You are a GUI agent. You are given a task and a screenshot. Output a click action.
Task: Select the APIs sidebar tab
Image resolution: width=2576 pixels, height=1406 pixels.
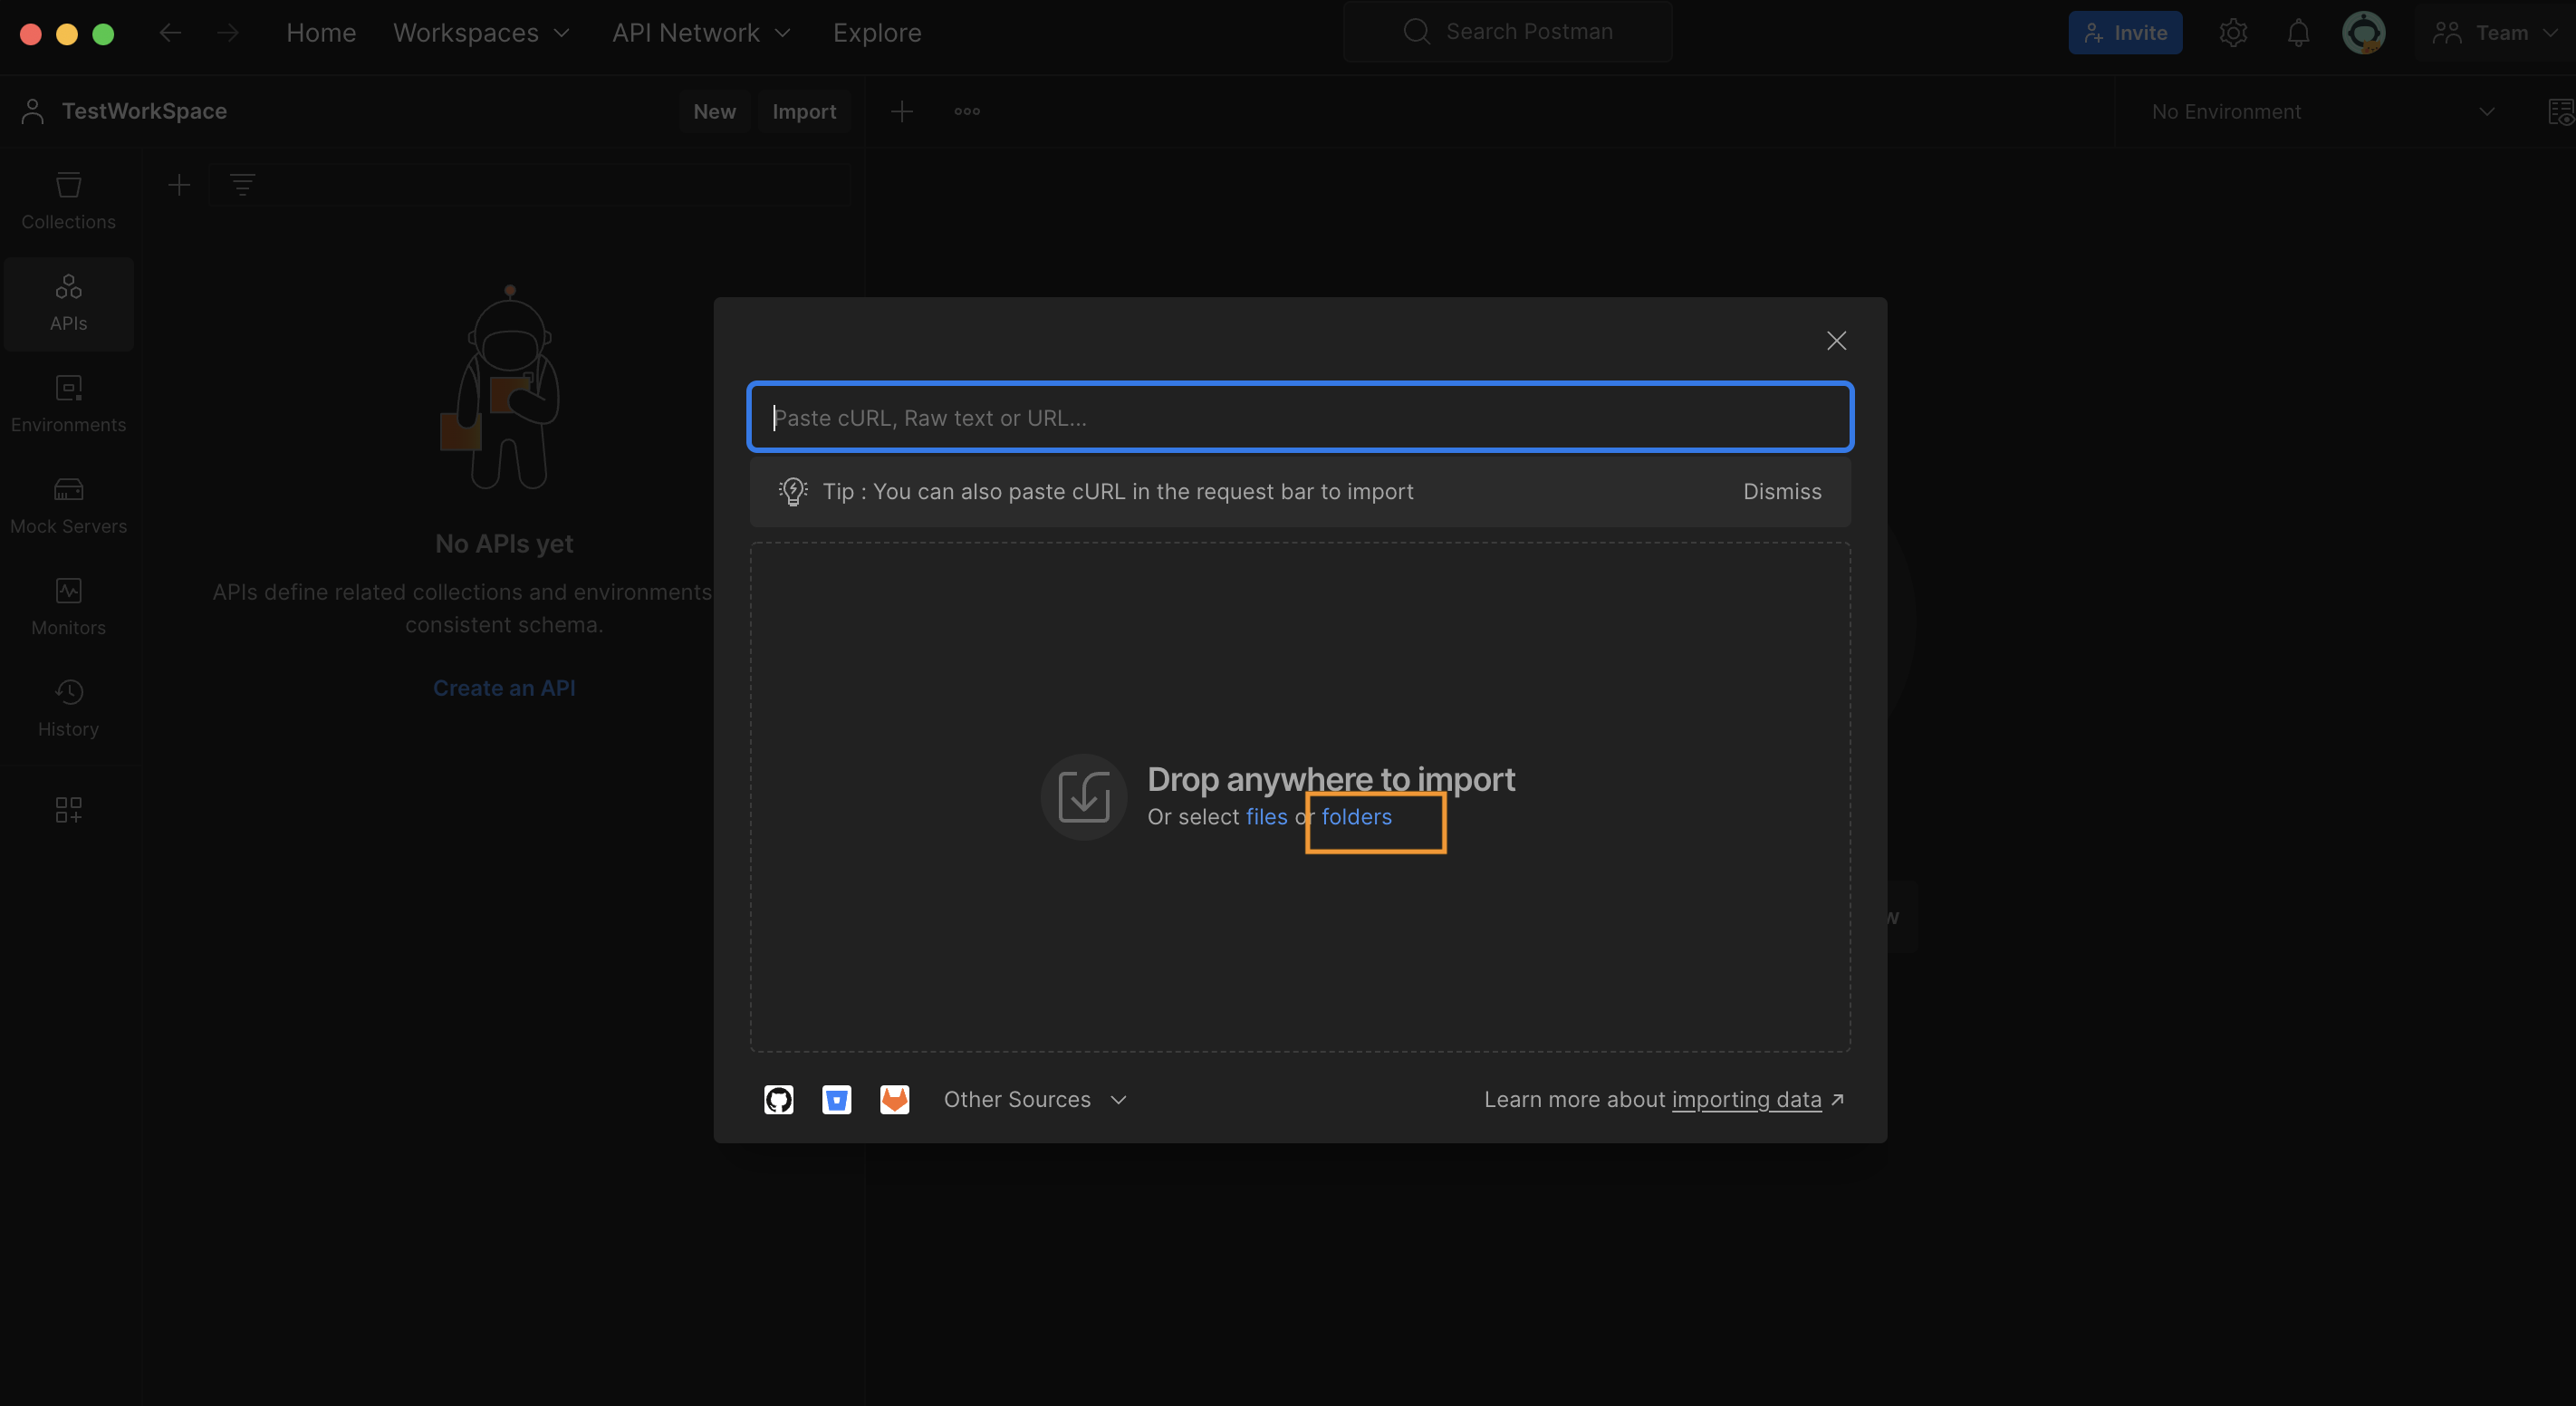pos(68,303)
